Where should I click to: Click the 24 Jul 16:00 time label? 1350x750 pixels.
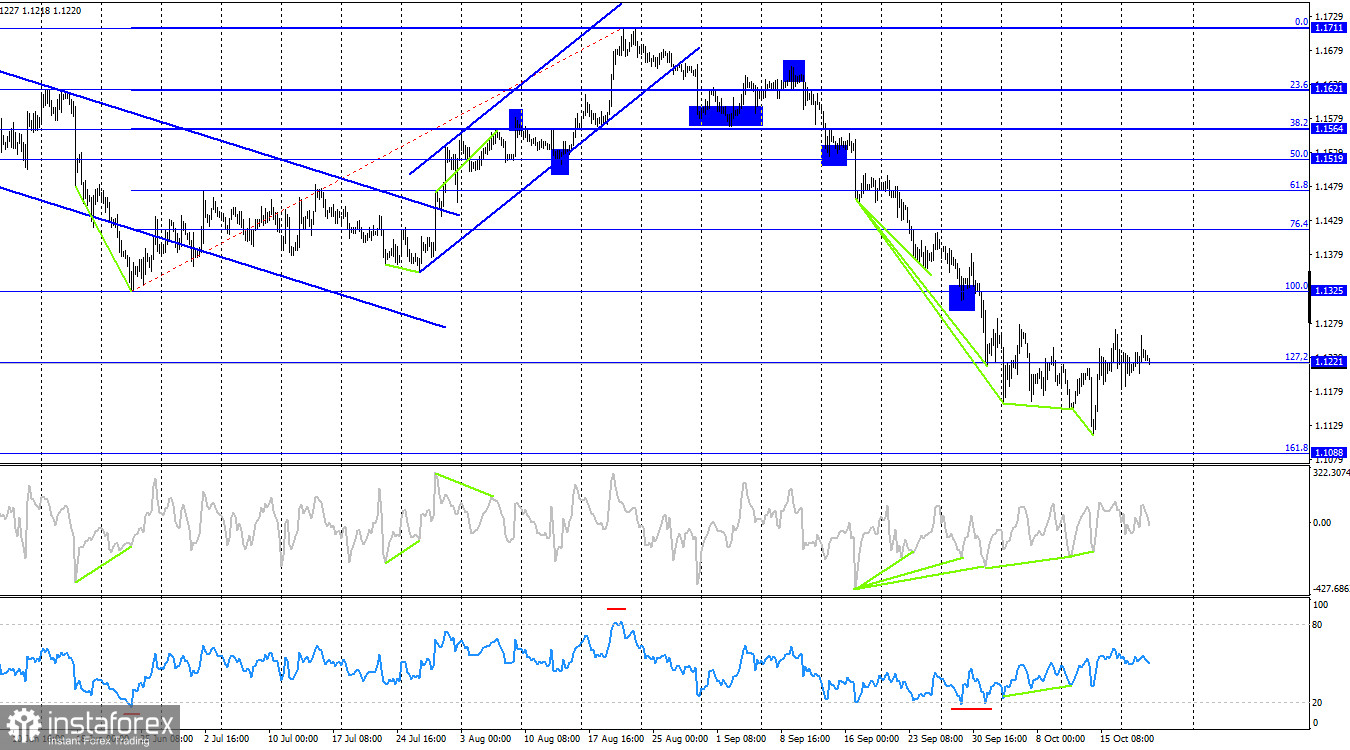[422, 739]
